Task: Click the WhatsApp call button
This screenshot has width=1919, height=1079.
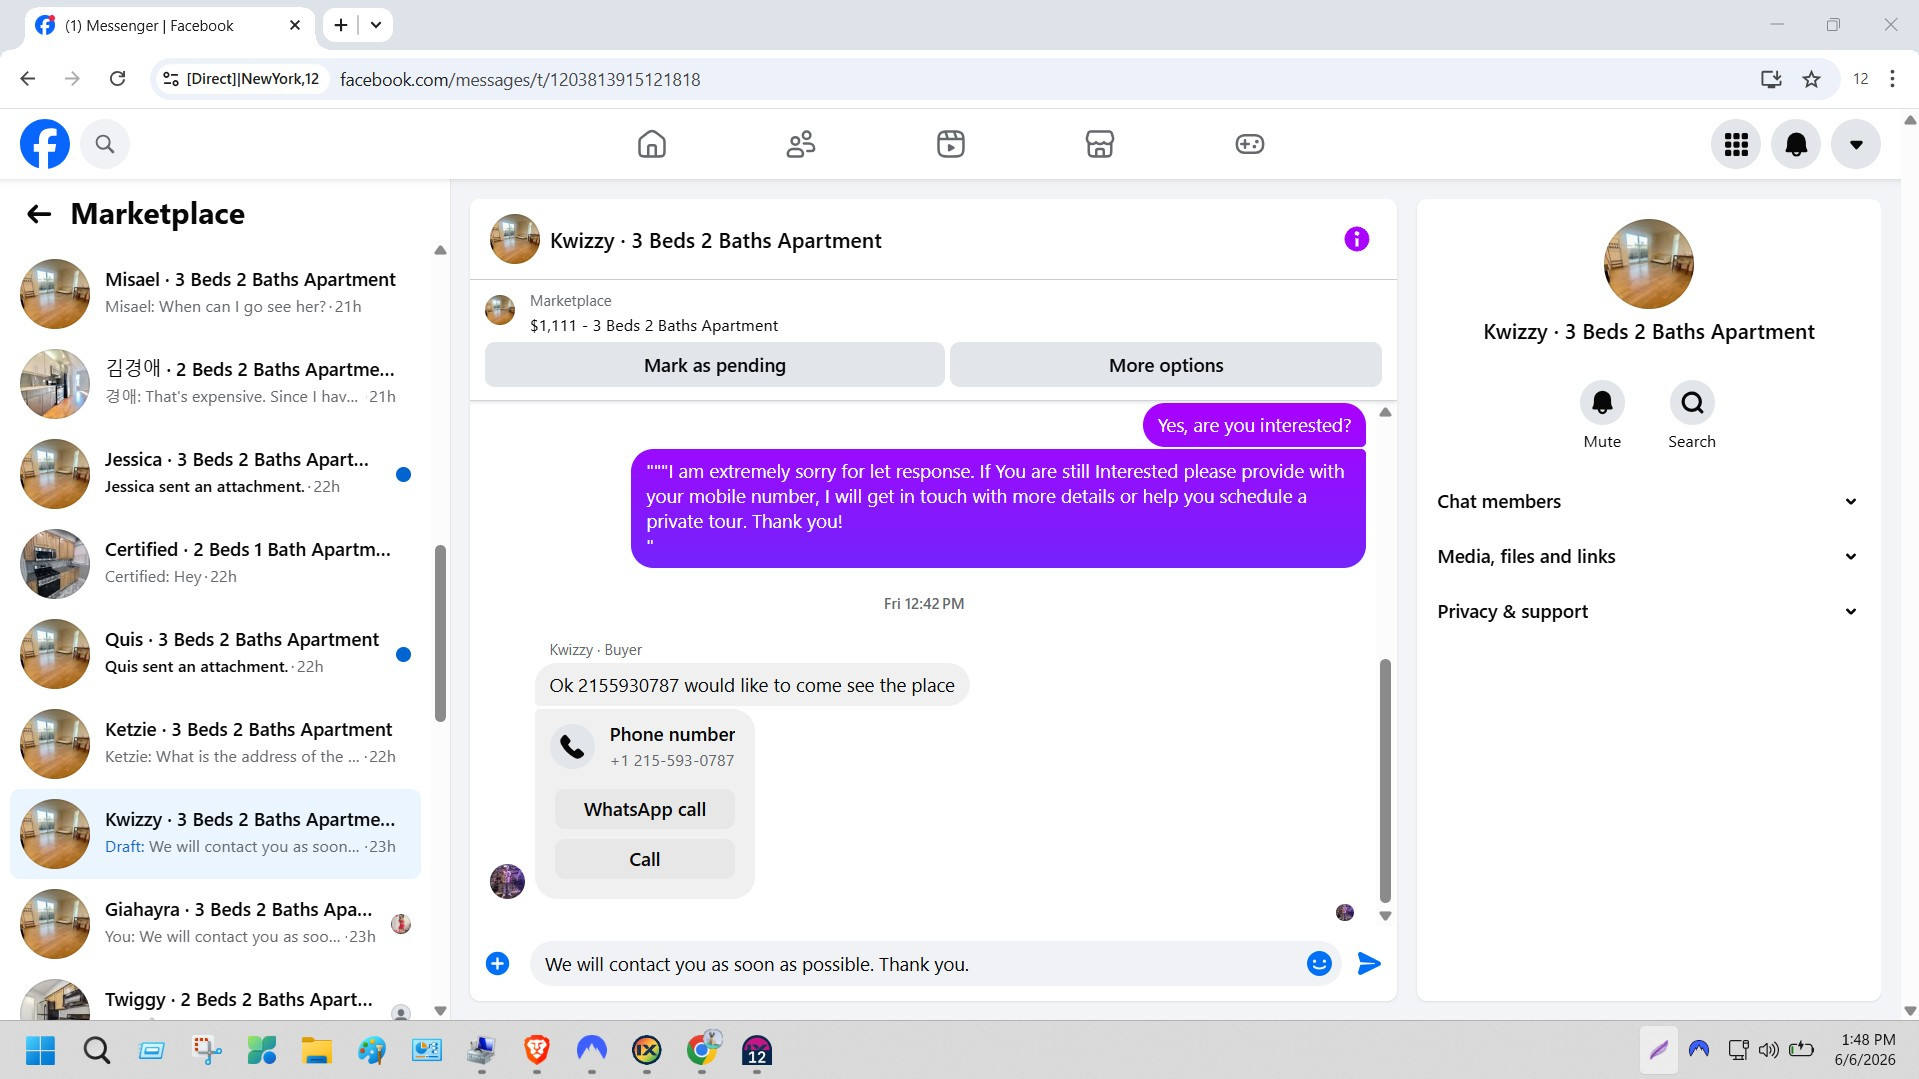Action: [x=645, y=809]
